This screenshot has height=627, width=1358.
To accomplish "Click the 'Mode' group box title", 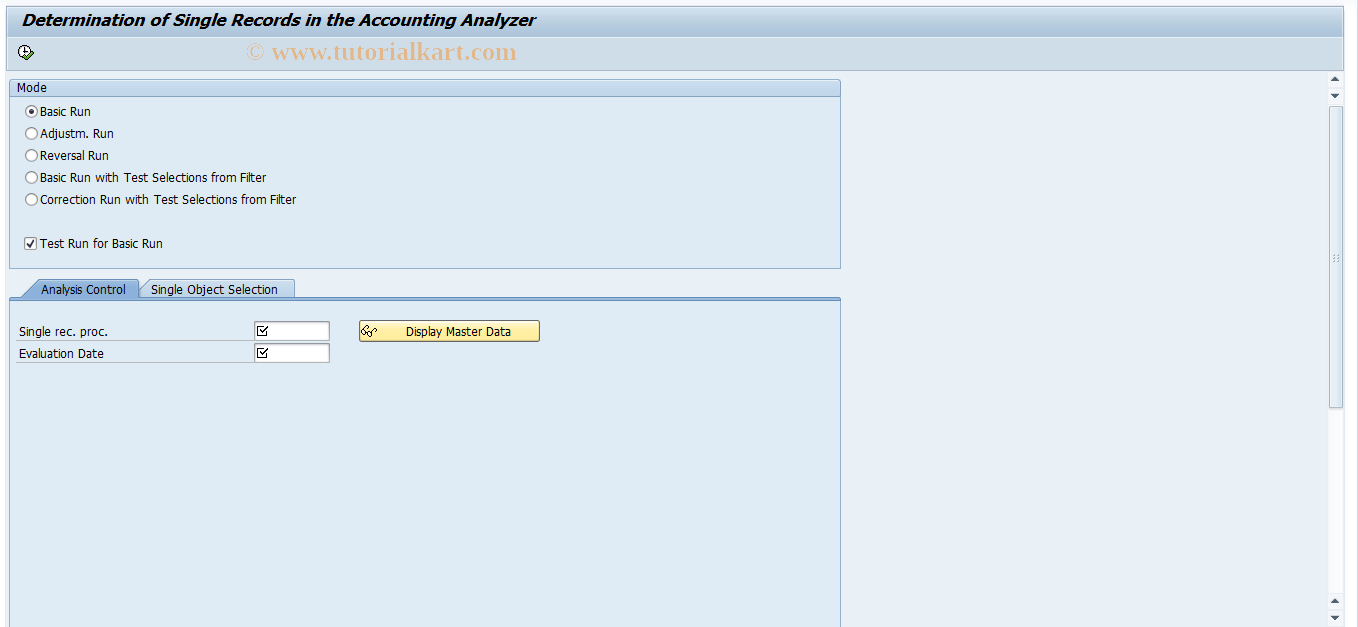I will coord(32,88).
